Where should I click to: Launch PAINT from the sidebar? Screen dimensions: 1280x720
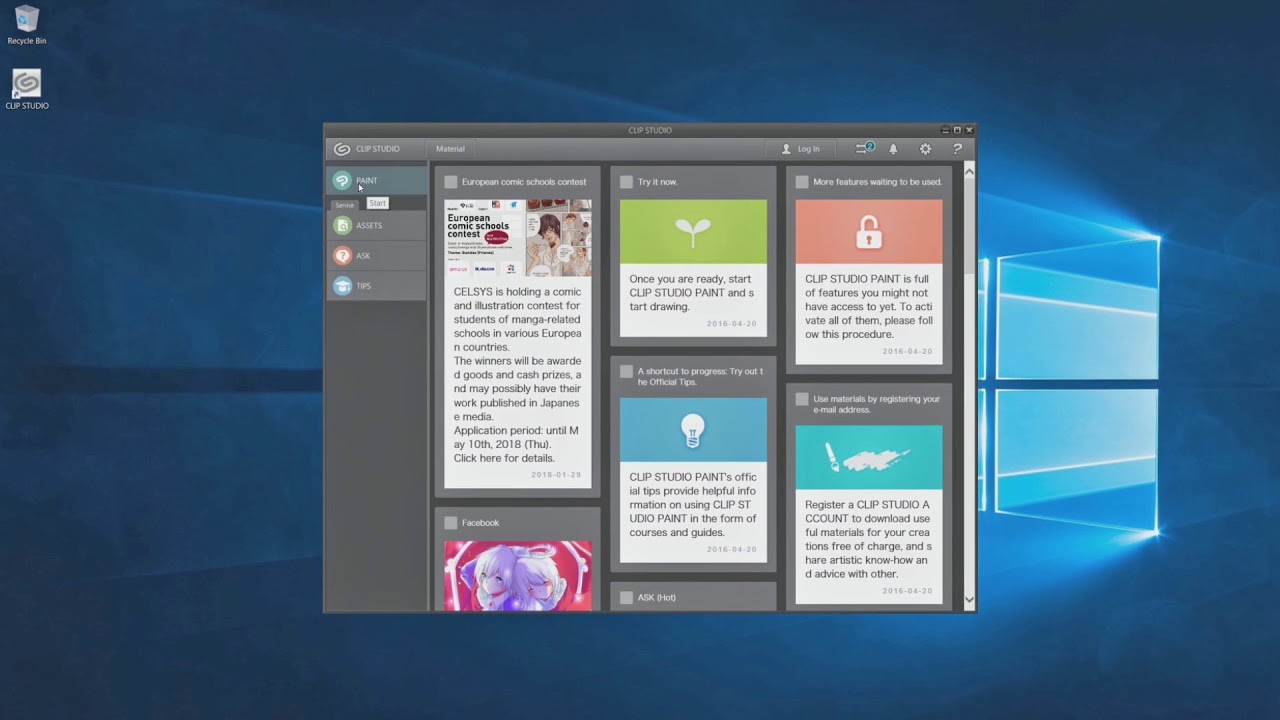point(377,181)
